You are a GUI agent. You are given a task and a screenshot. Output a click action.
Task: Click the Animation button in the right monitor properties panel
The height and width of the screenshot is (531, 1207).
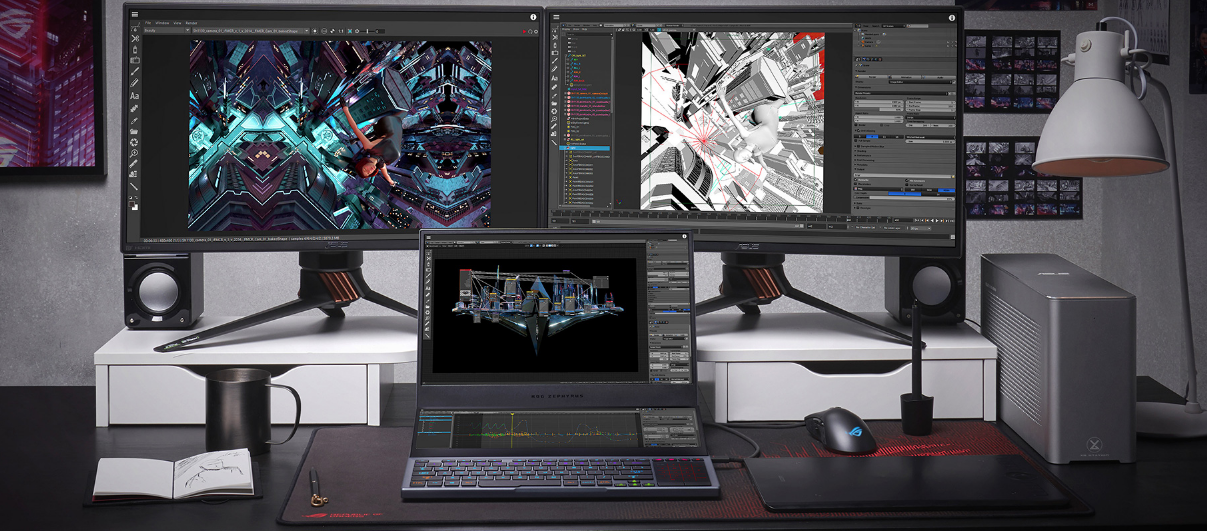tap(905, 77)
